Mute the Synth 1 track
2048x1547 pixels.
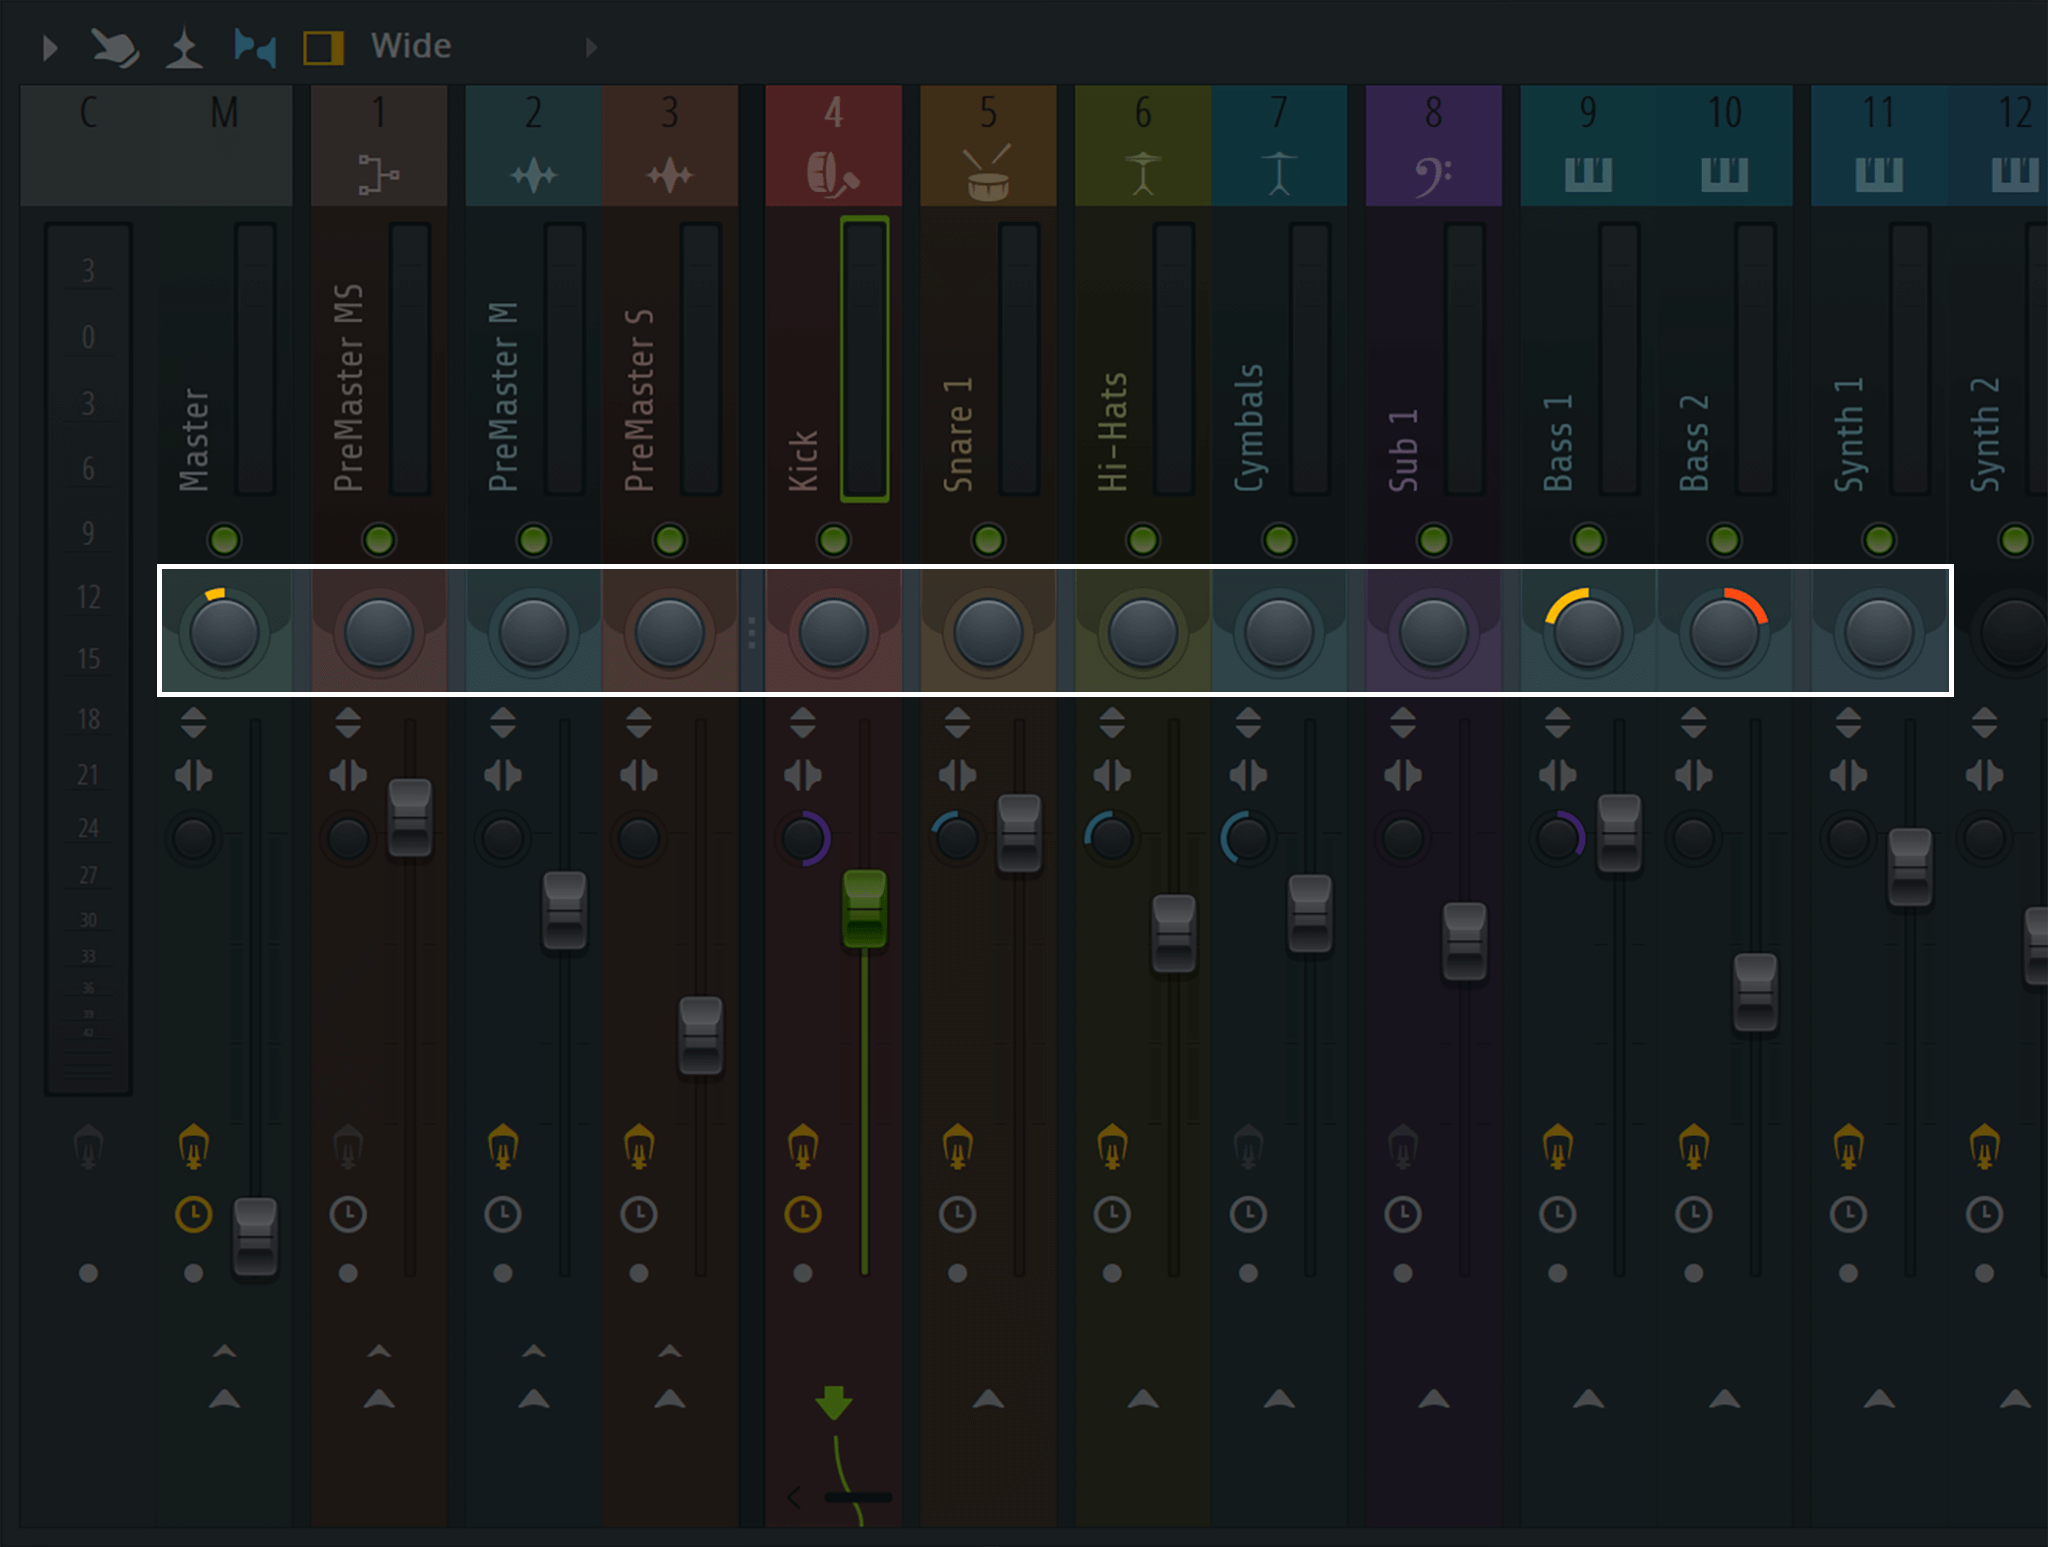click(1878, 540)
